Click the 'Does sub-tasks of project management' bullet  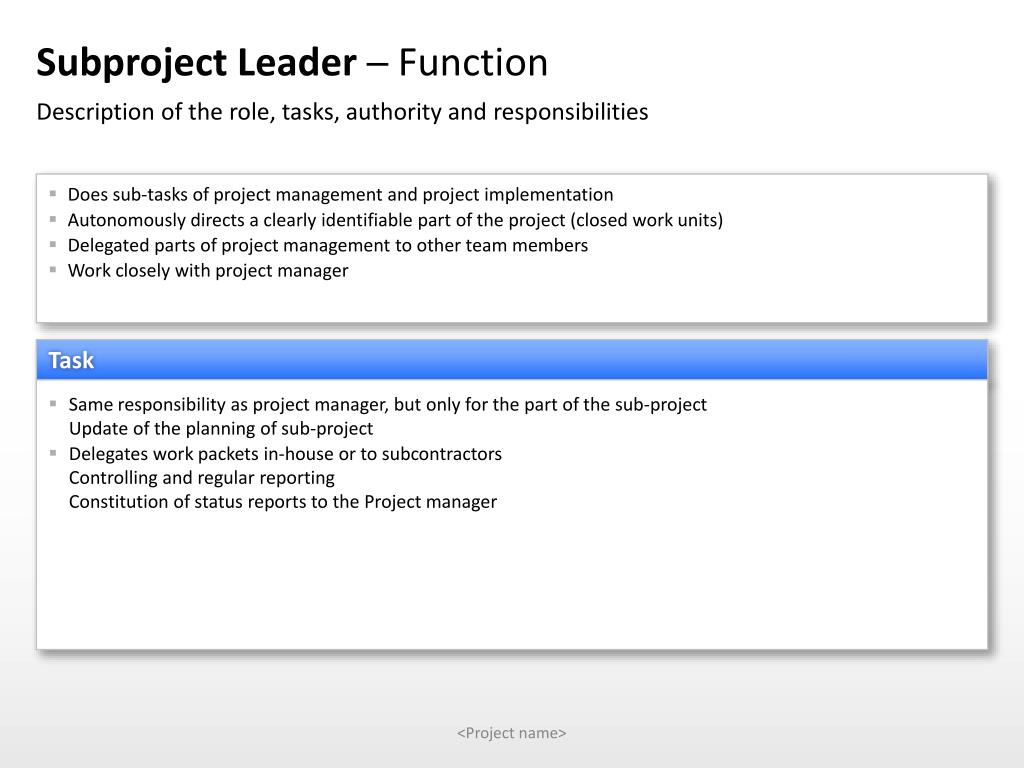(x=340, y=195)
